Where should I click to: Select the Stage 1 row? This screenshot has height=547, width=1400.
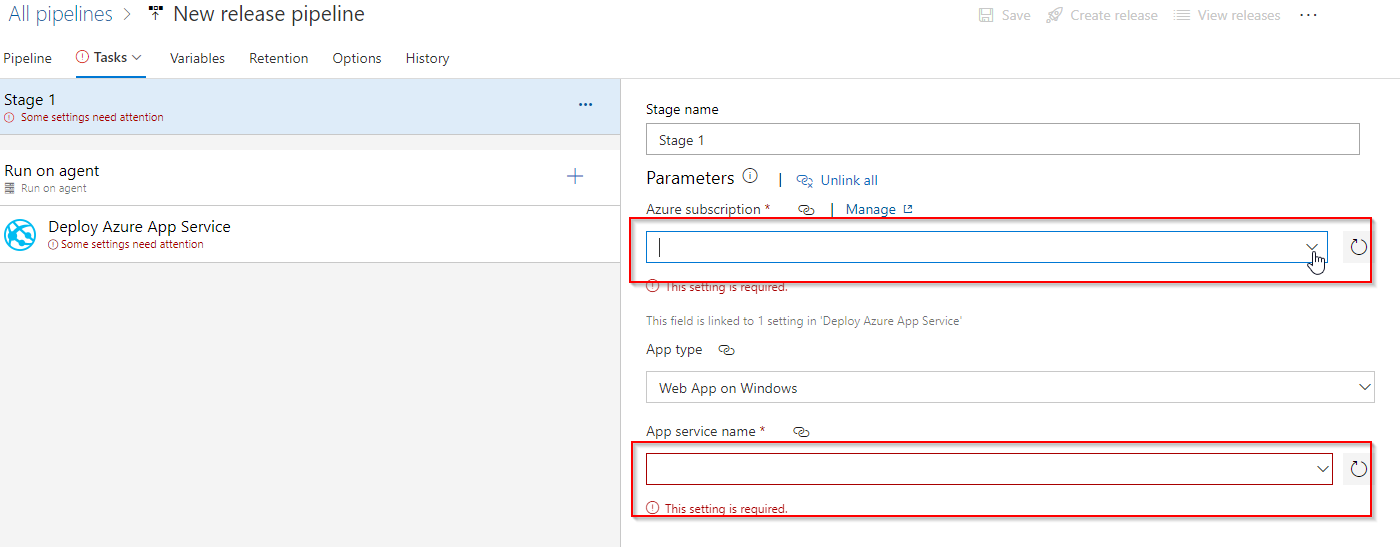310,106
